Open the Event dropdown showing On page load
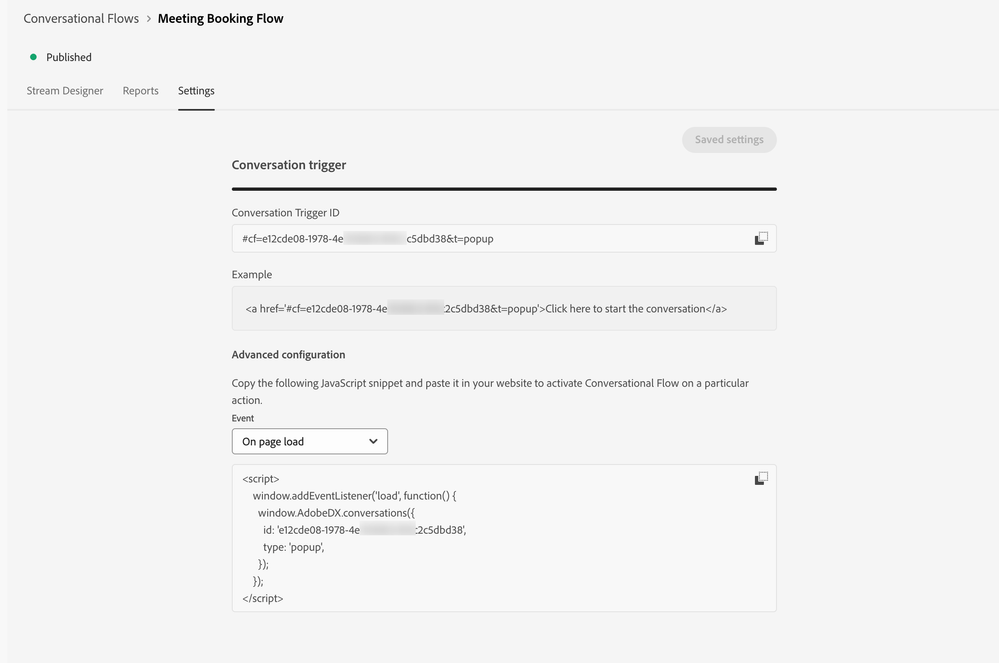Viewport: 999px width, 663px height. (x=309, y=441)
